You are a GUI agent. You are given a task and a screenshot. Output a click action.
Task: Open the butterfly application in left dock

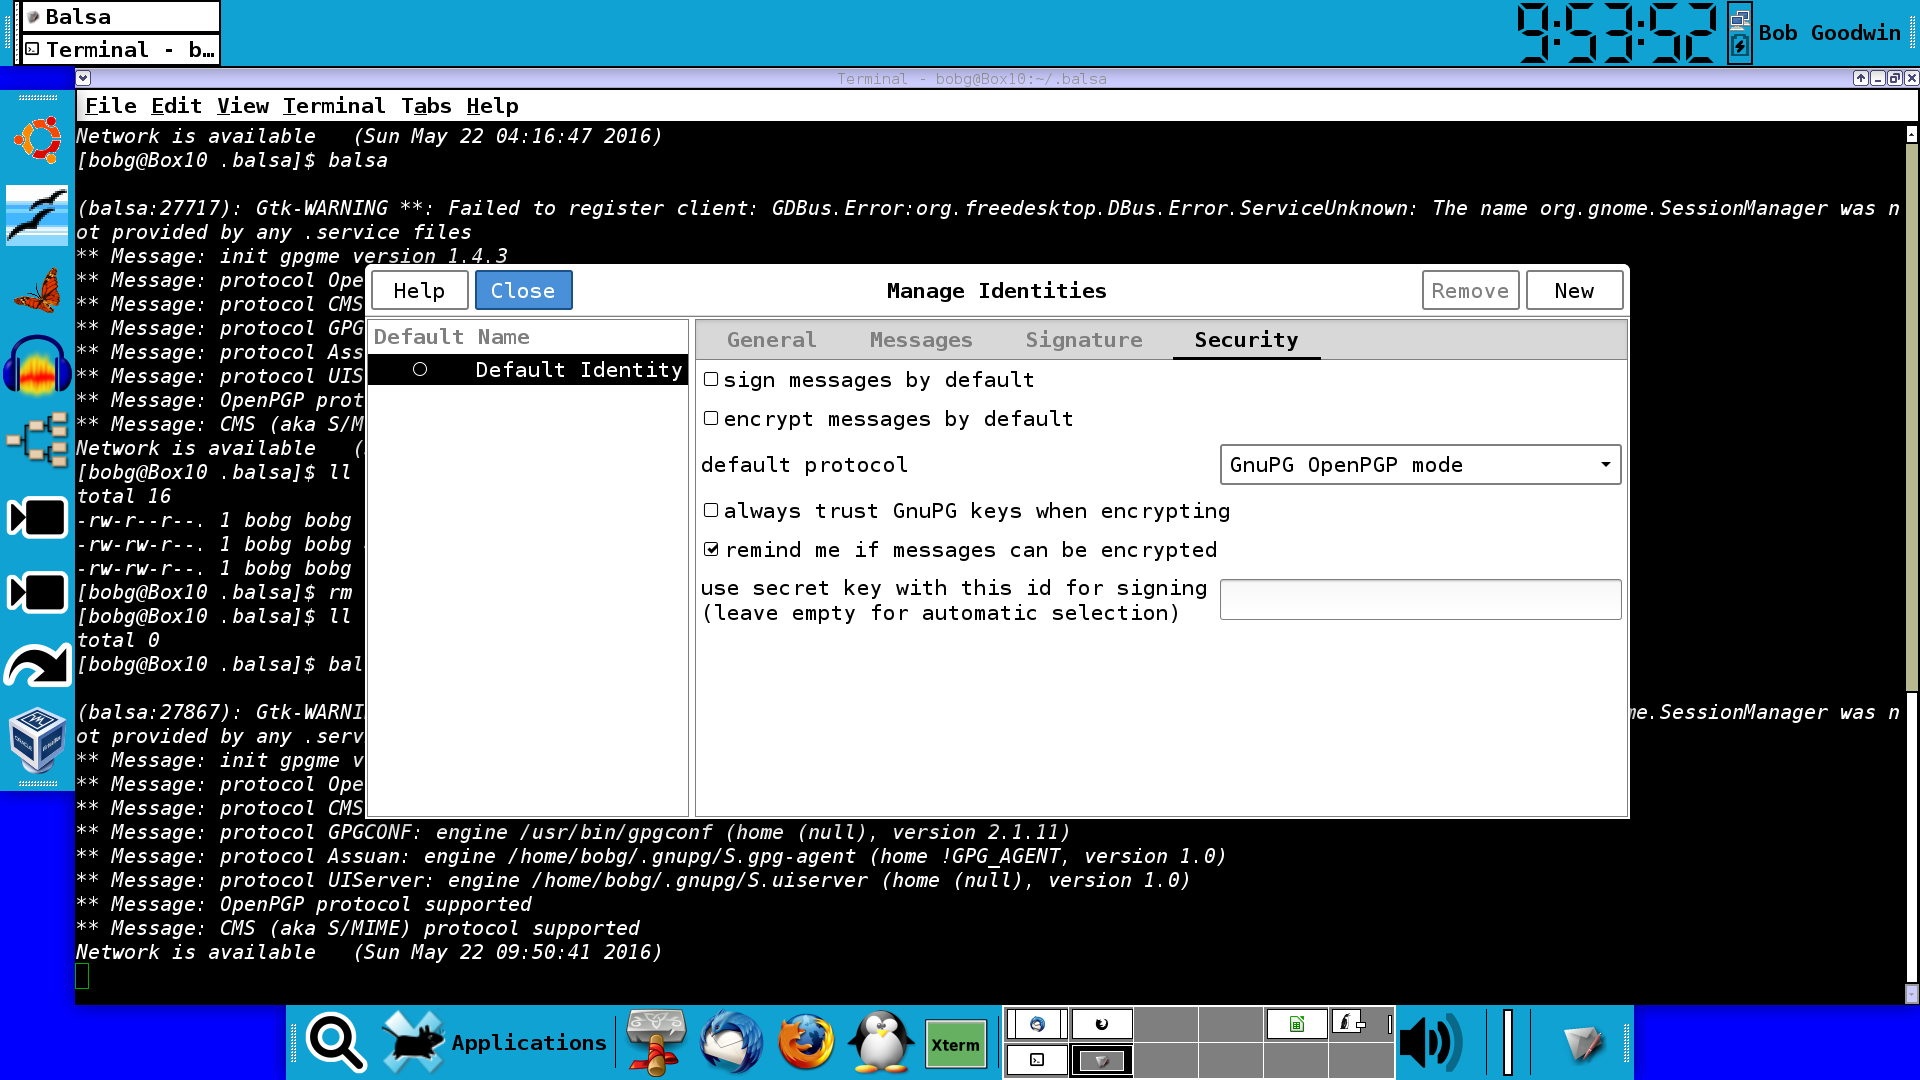(x=38, y=291)
